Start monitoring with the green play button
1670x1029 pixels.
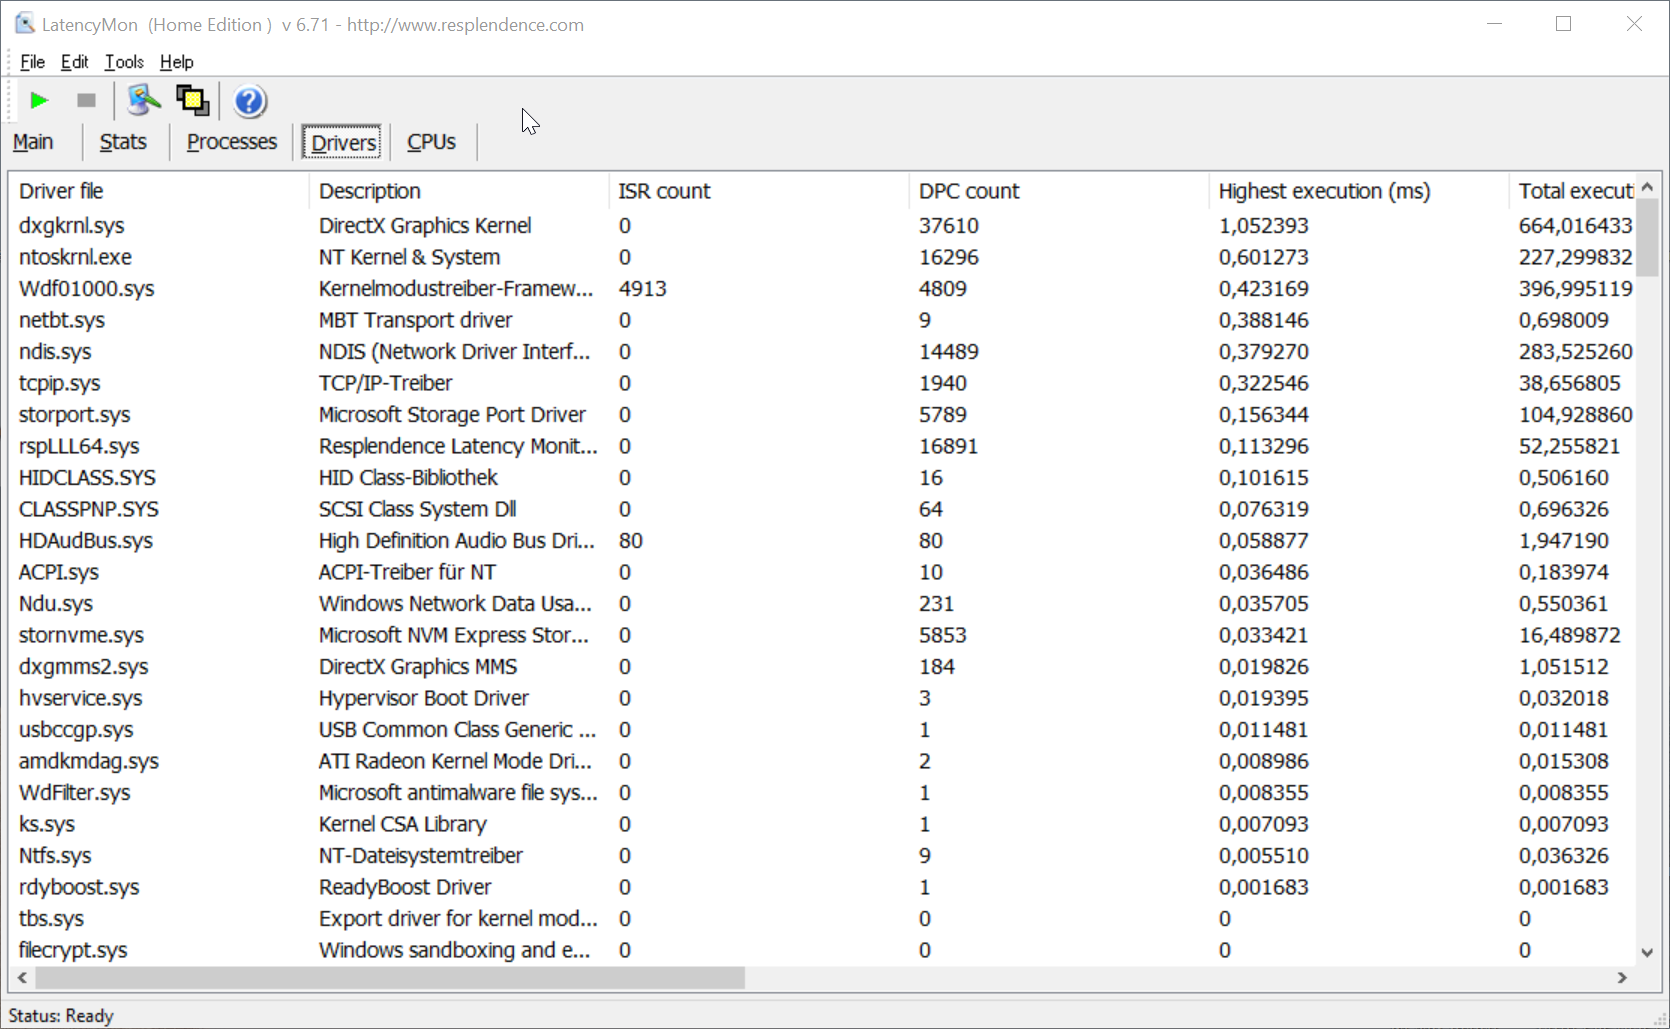[39, 100]
